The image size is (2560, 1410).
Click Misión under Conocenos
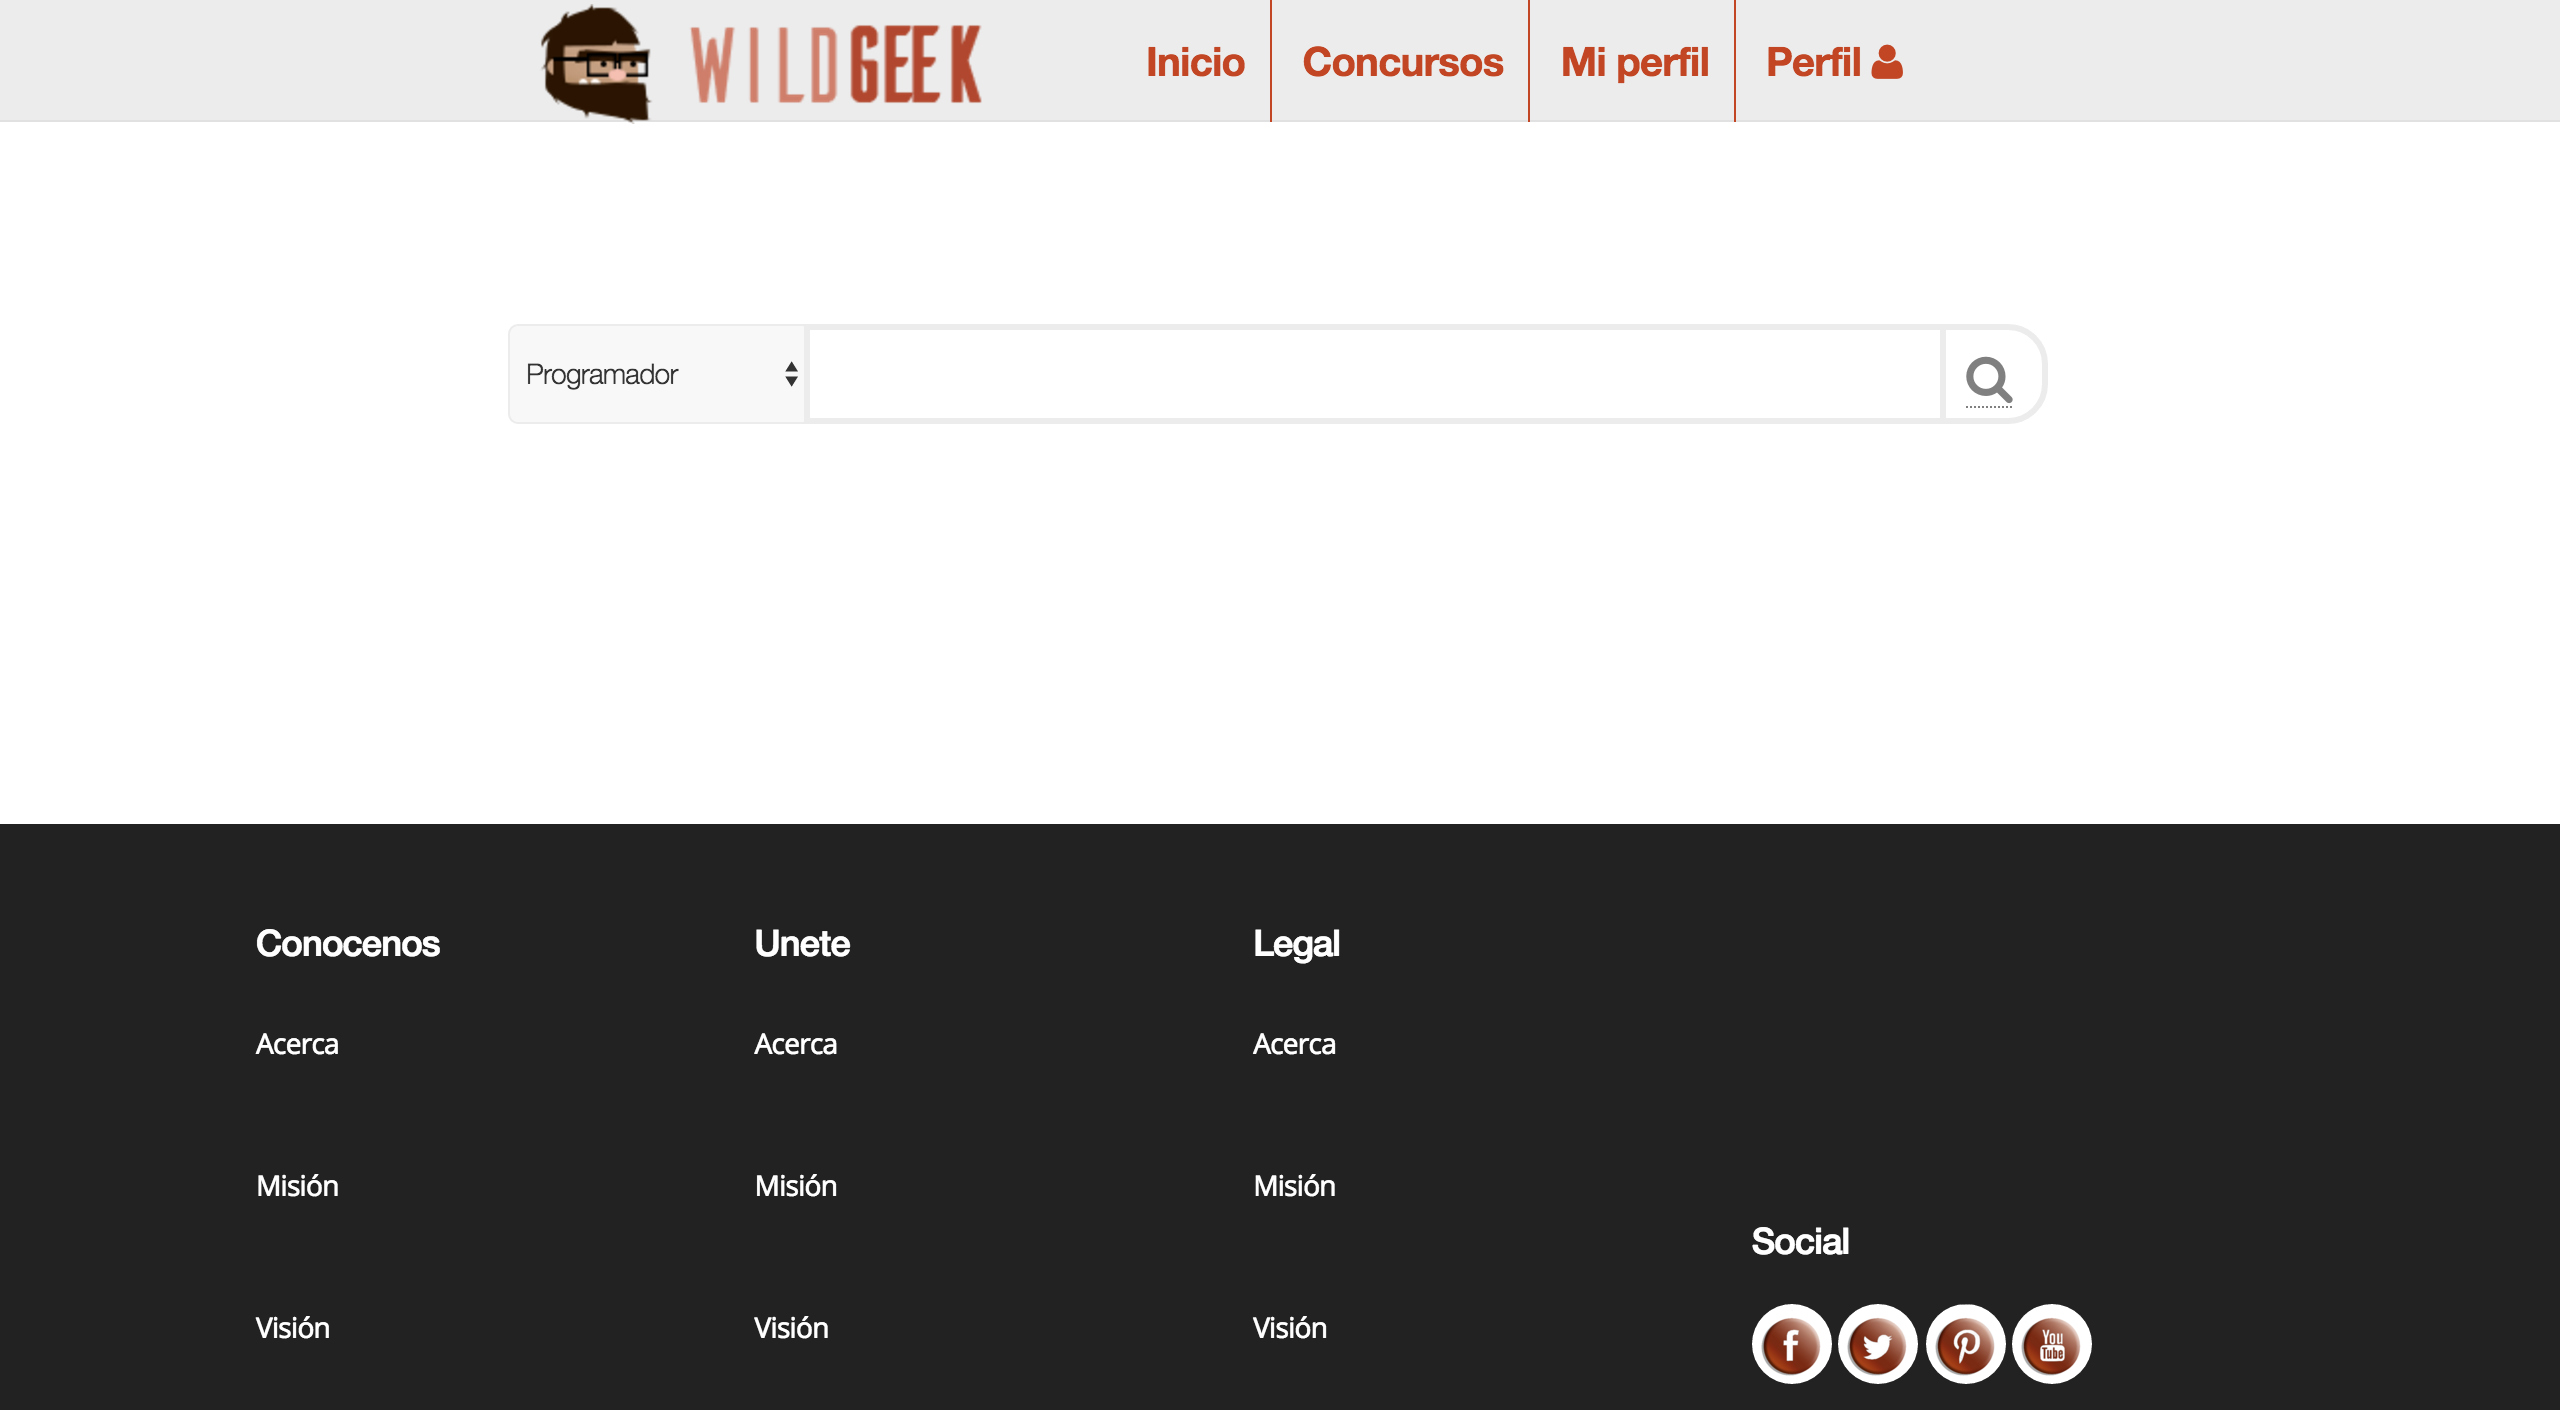coord(297,1186)
